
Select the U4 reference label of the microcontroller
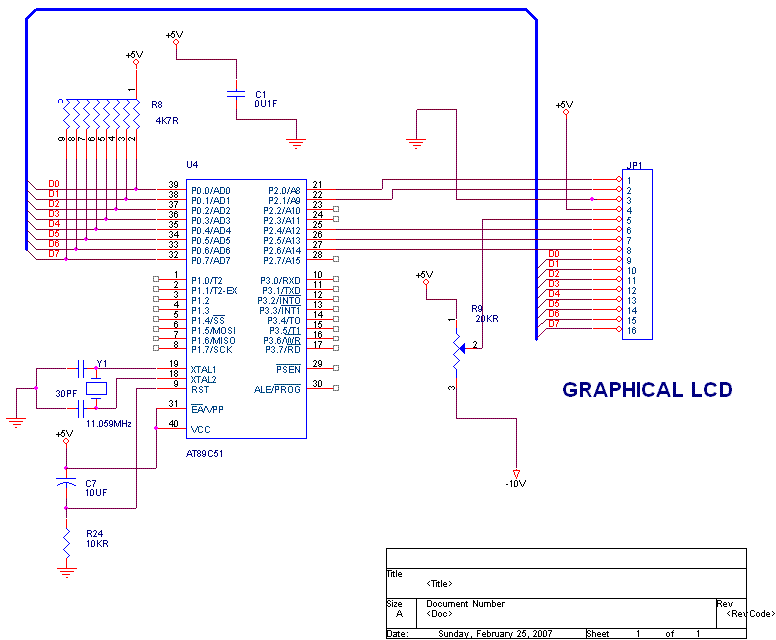(192, 164)
